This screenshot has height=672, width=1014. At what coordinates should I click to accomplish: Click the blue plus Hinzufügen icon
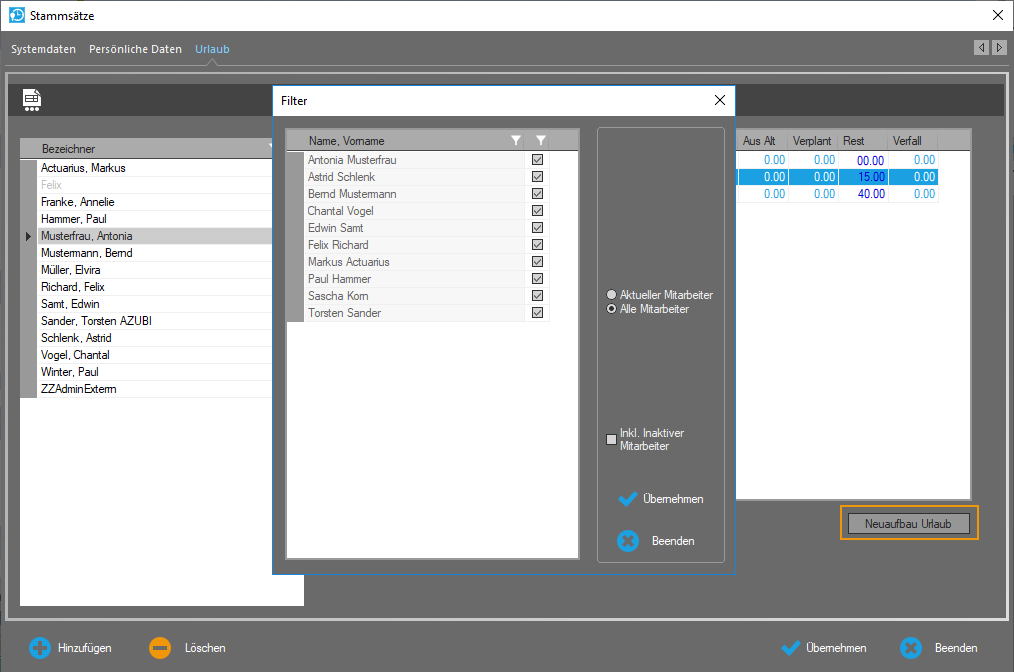tap(40, 648)
